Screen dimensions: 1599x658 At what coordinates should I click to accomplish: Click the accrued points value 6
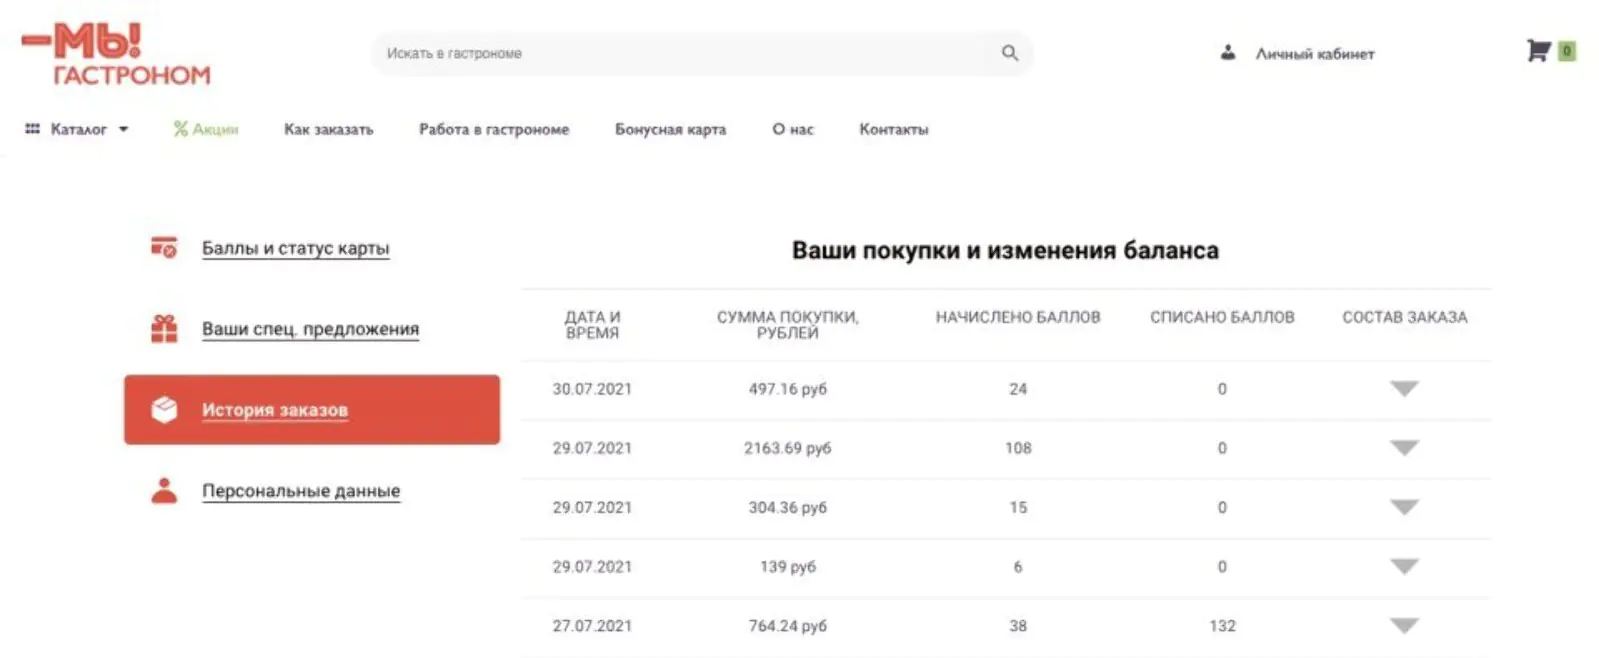click(1018, 566)
